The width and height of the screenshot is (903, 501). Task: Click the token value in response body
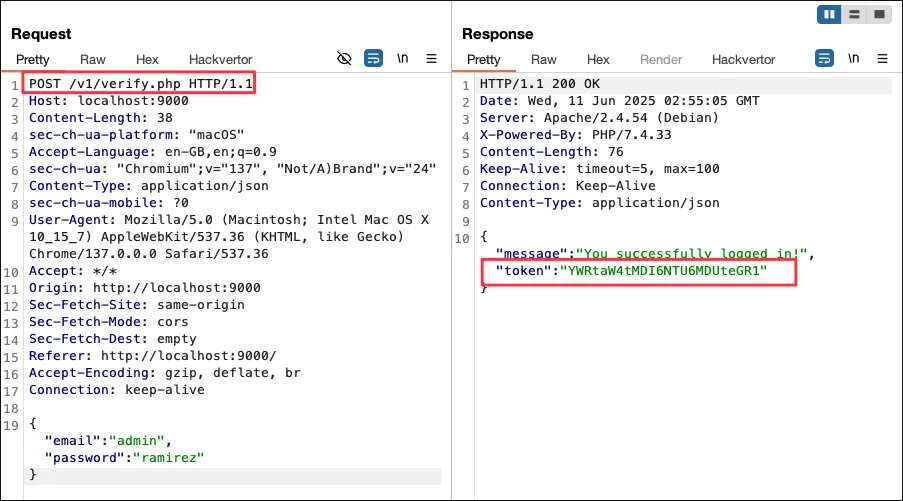[665, 271]
